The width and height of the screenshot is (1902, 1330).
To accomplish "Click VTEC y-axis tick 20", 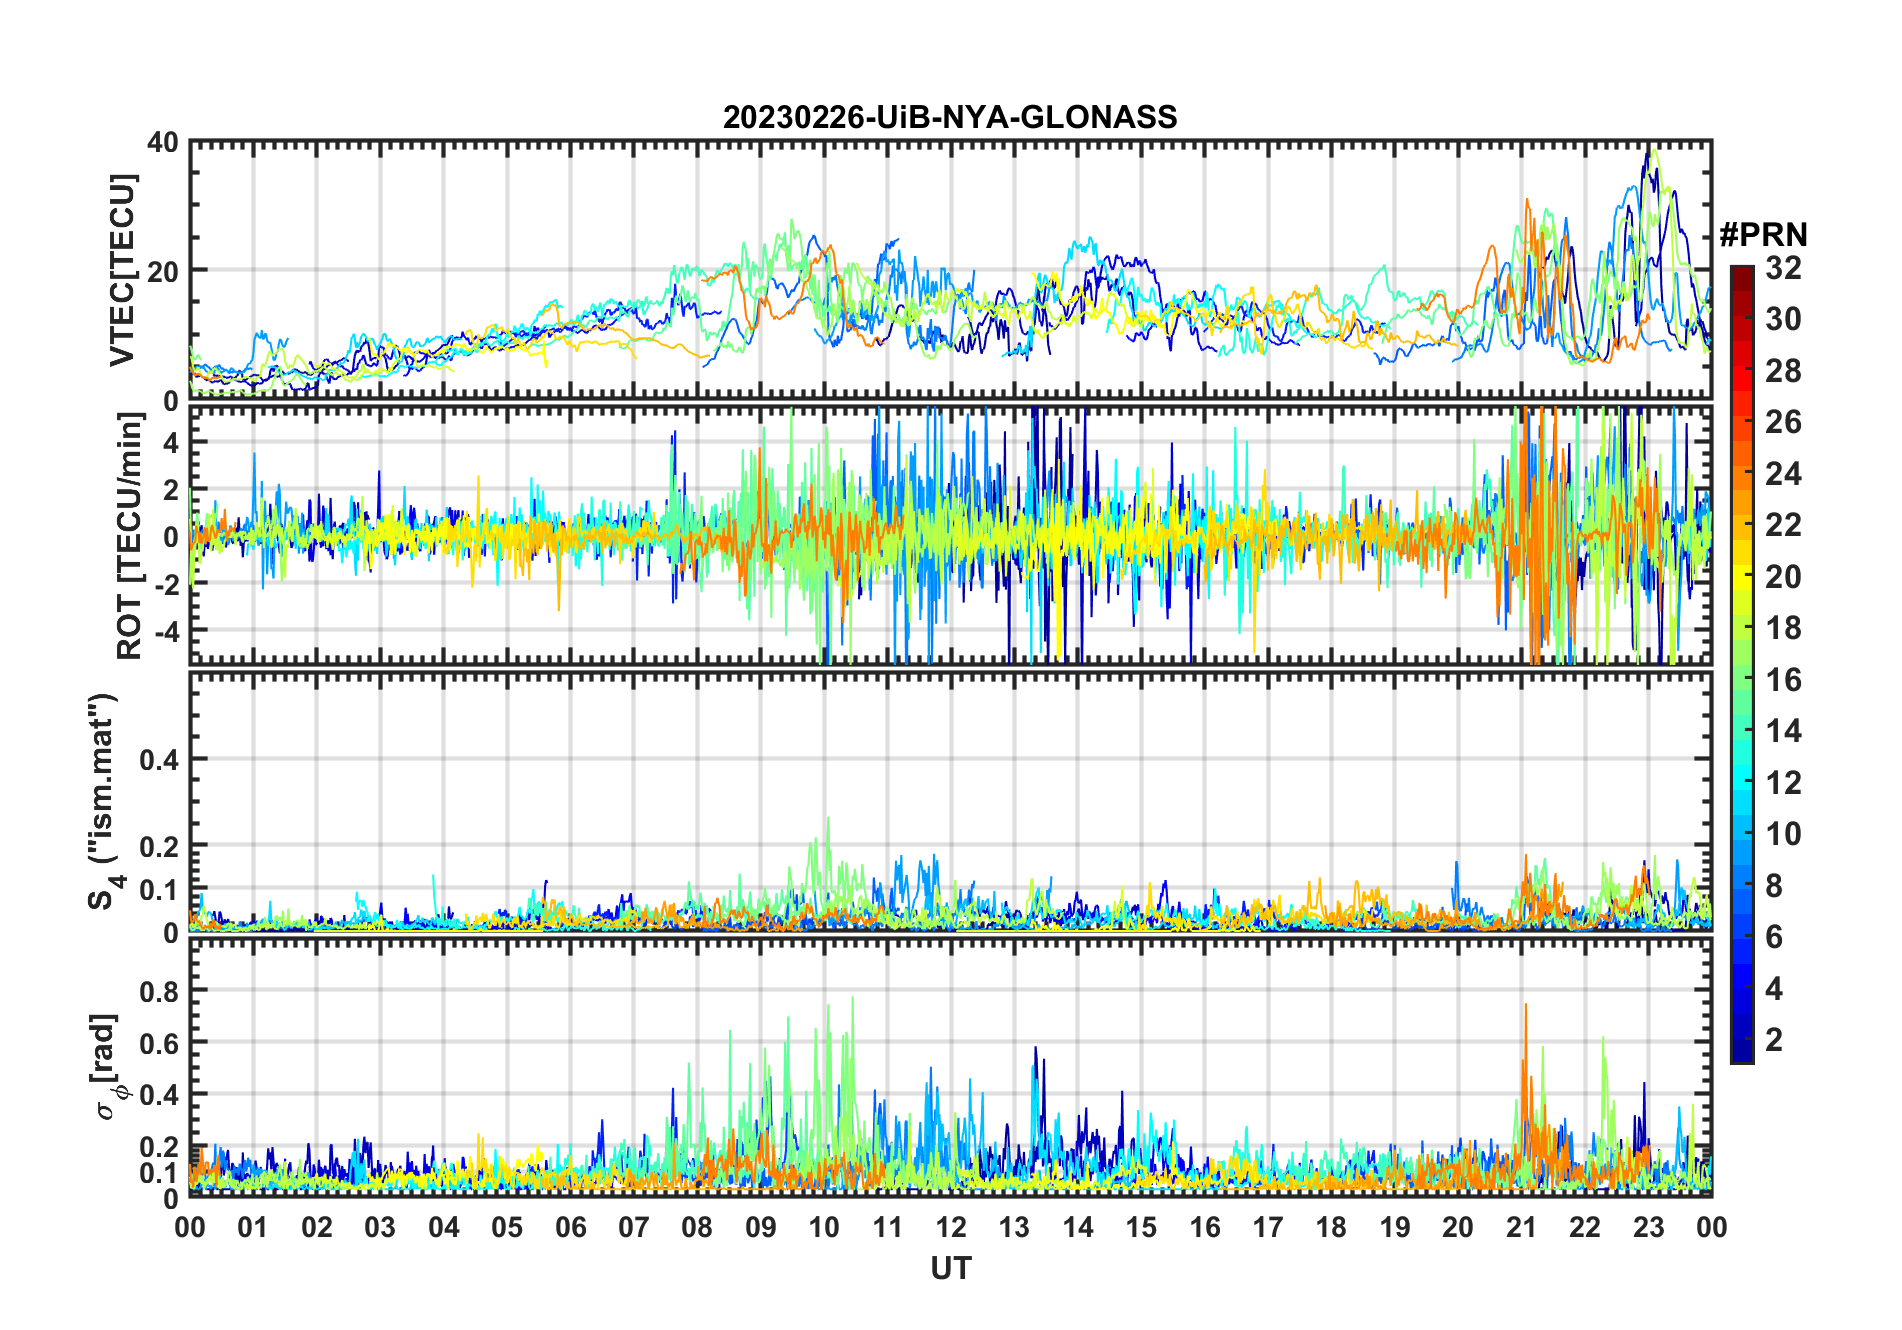I will click(163, 271).
